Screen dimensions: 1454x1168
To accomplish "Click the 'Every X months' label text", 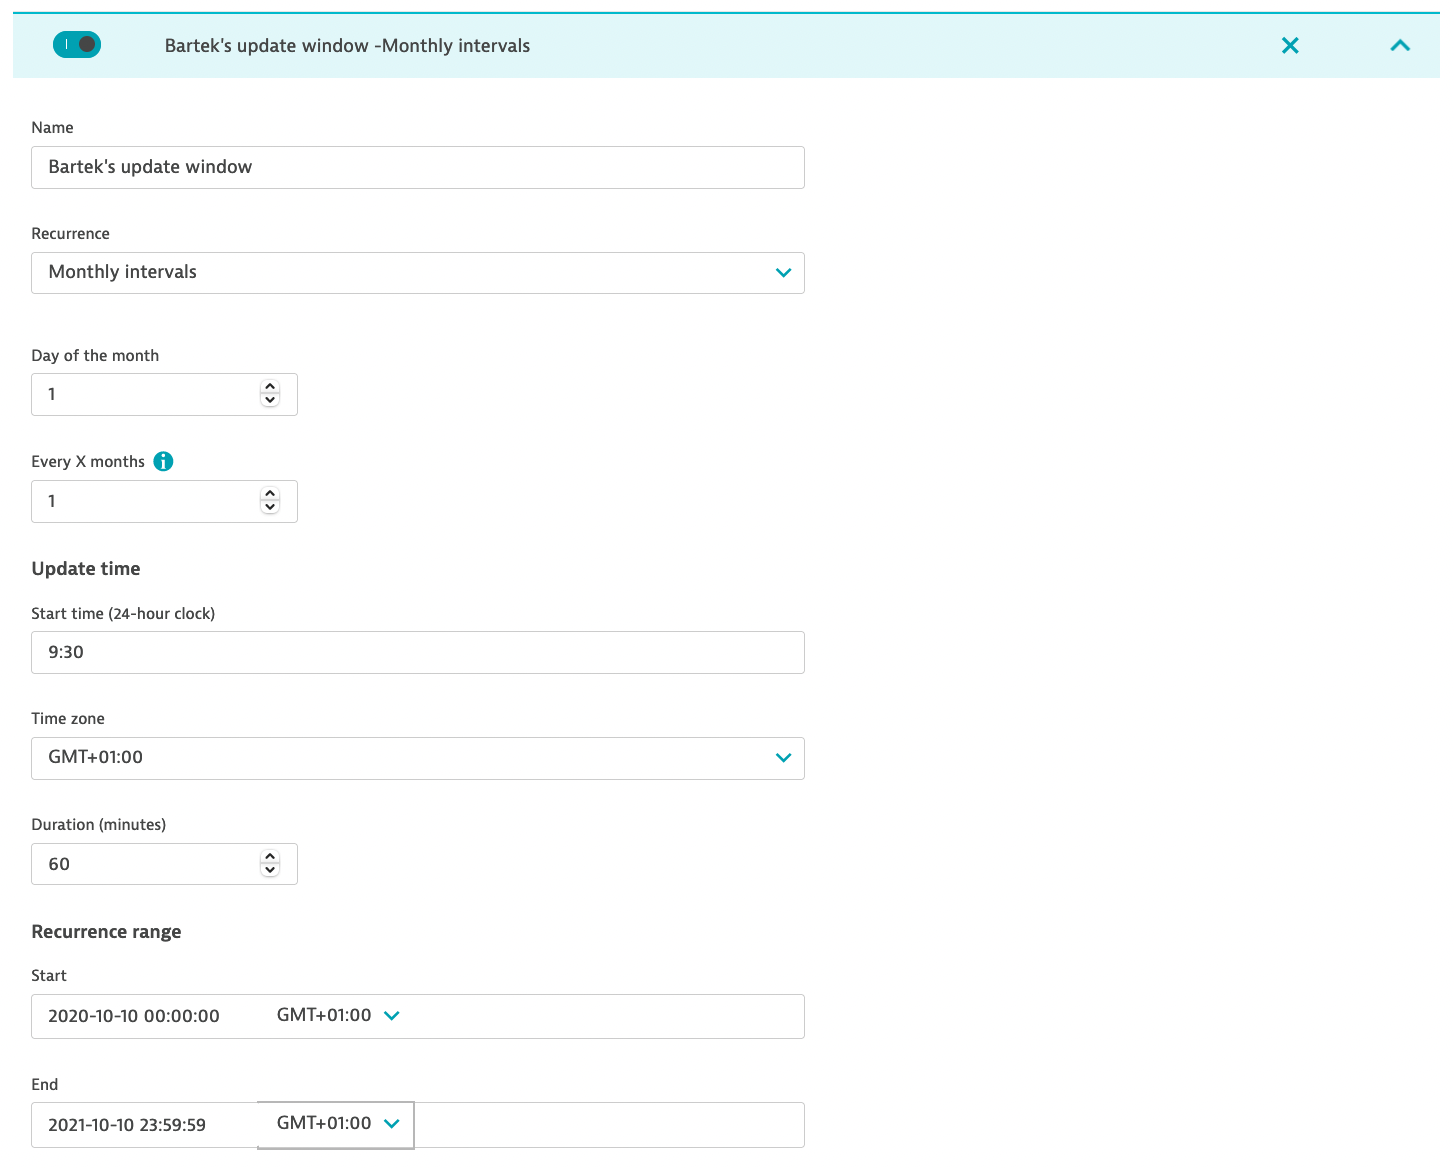I will tap(88, 462).
